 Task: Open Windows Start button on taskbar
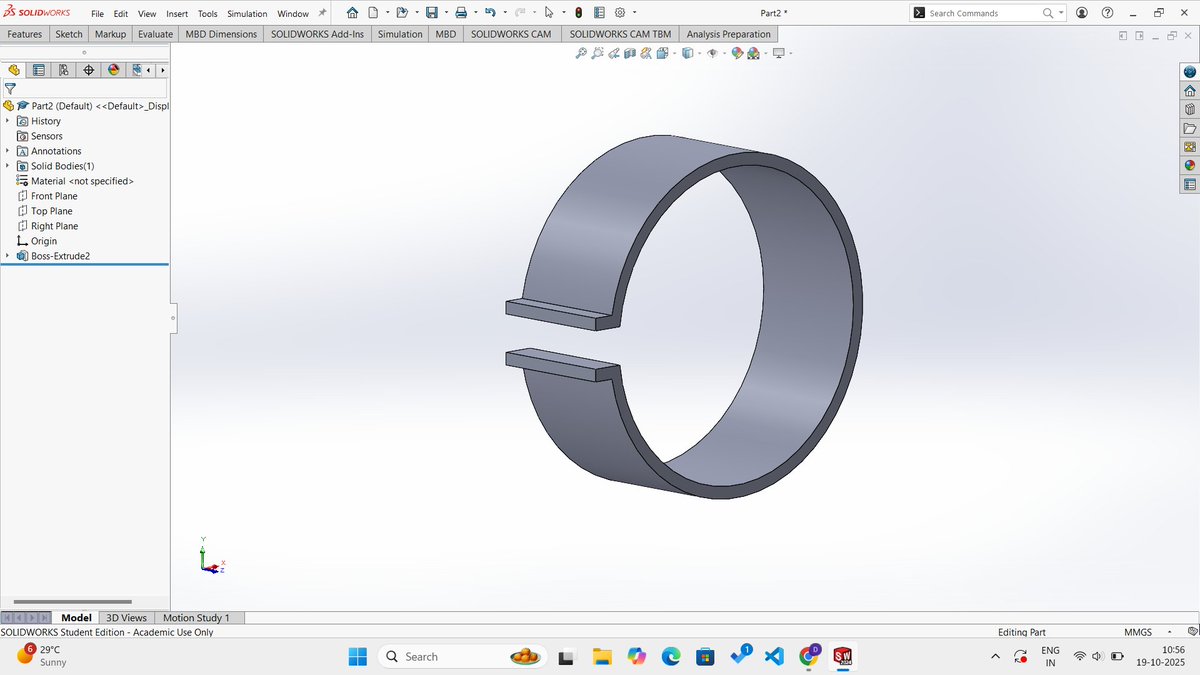coord(358,656)
